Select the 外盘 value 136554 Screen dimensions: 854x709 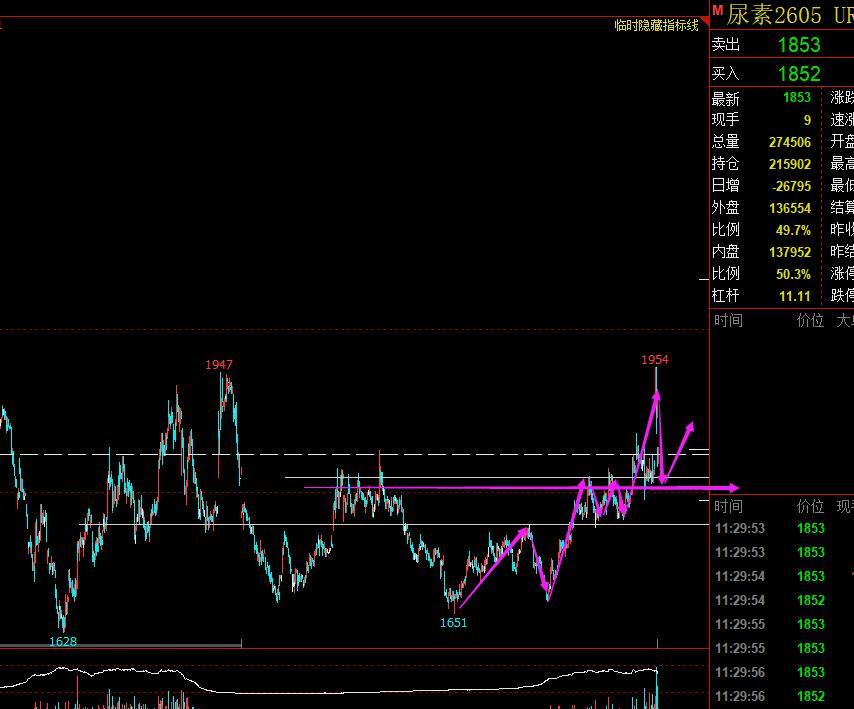pos(790,208)
